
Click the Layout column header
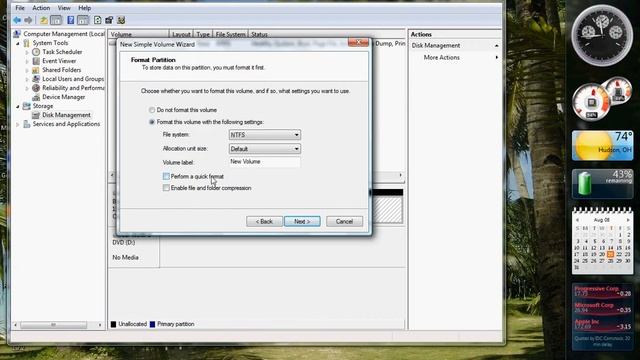point(180,34)
